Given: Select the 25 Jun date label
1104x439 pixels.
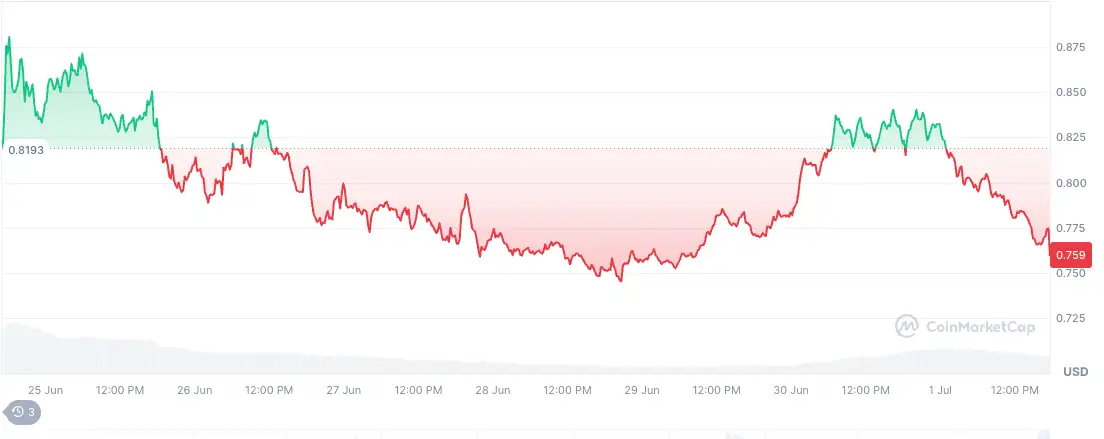Looking at the screenshot, I should click(x=46, y=390).
